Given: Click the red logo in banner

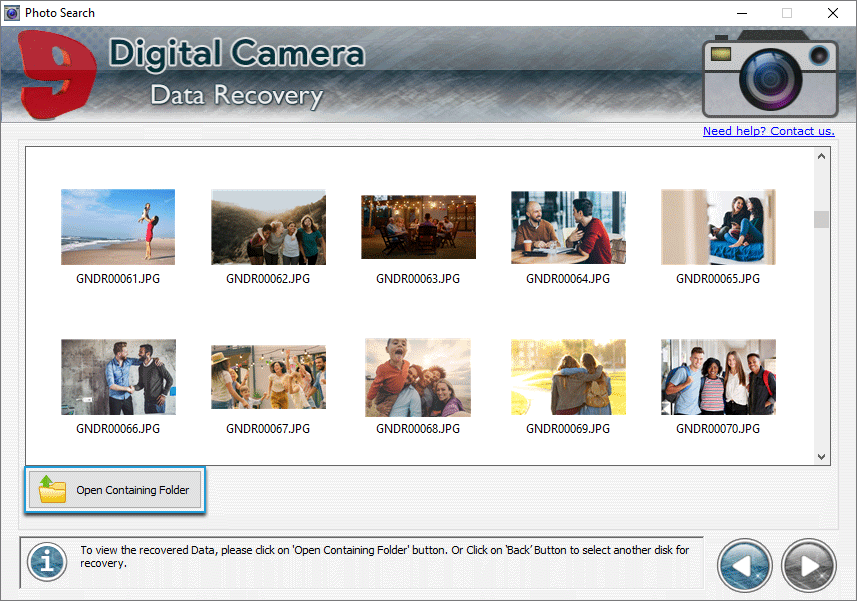Looking at the screenshot, I should [x=57, y=71].
